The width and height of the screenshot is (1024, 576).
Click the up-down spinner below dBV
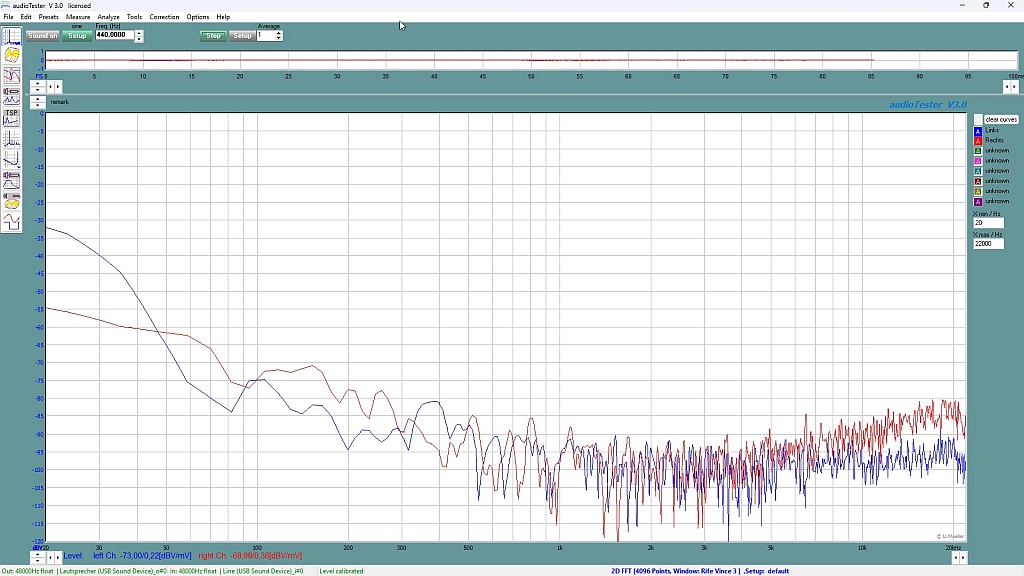(x=38, y=557)
